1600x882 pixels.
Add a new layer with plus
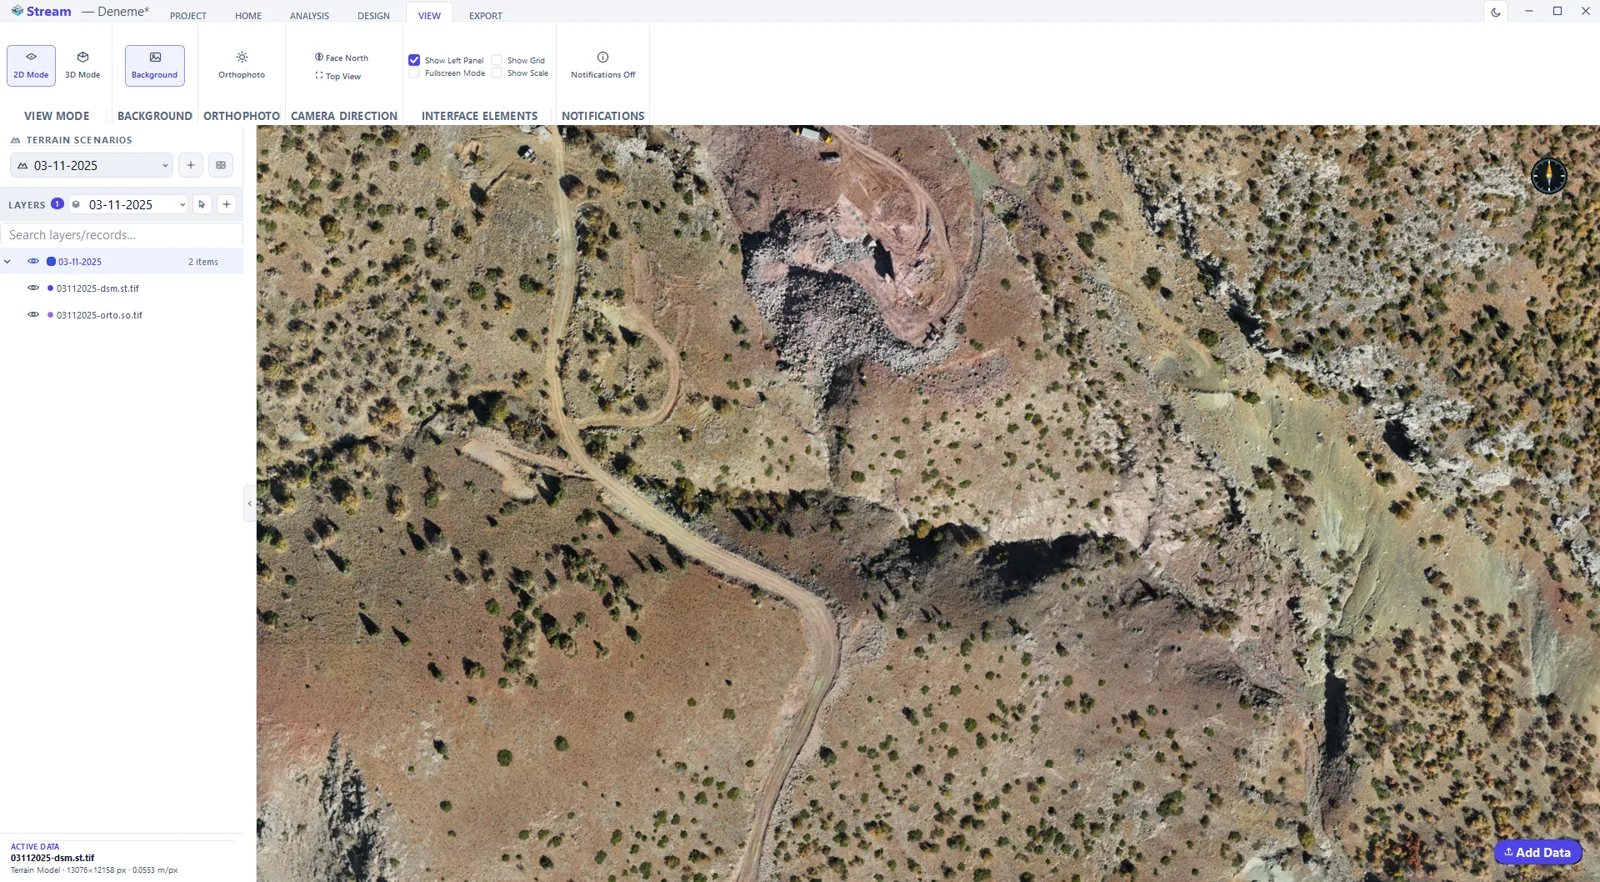[x=227, y=204]
